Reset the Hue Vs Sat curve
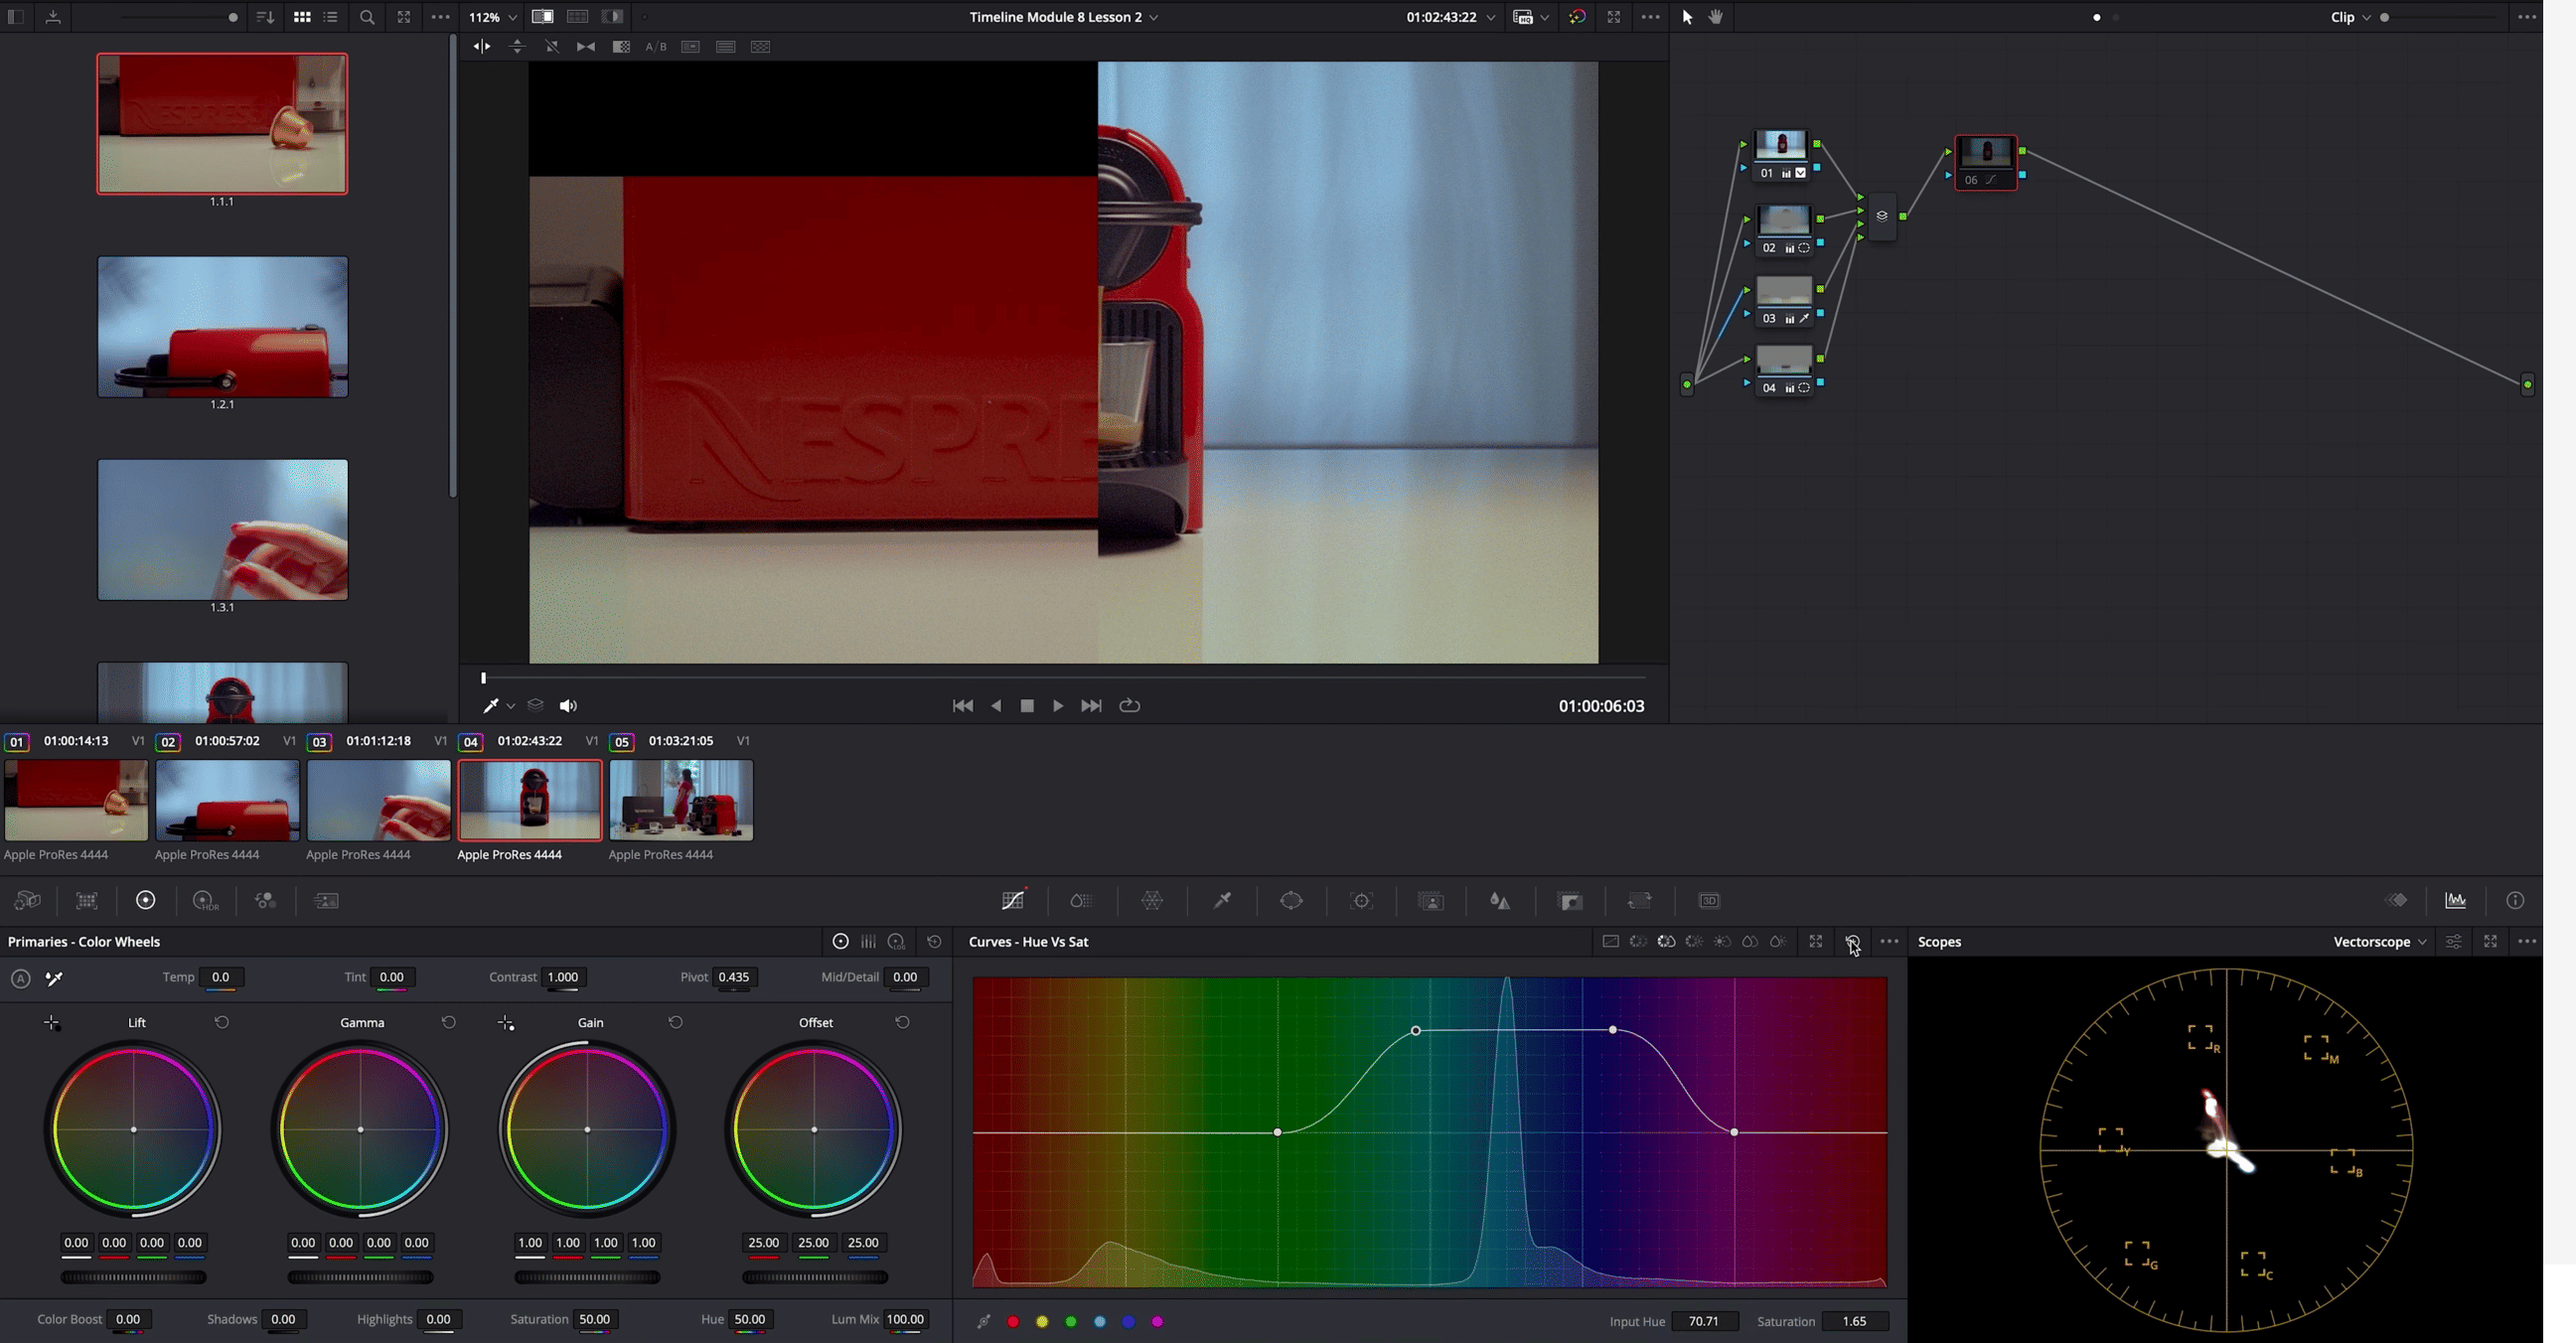Image resolution: width=2576 pixels, height=1343 pixels. [1852, 942]
